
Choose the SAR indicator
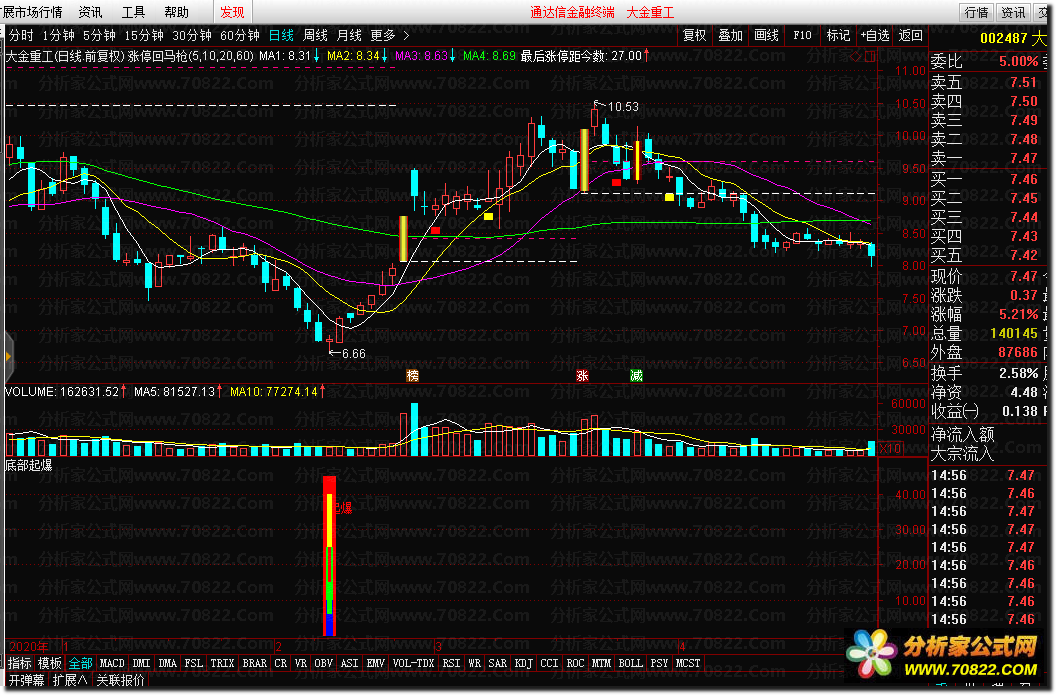point(497,663)
